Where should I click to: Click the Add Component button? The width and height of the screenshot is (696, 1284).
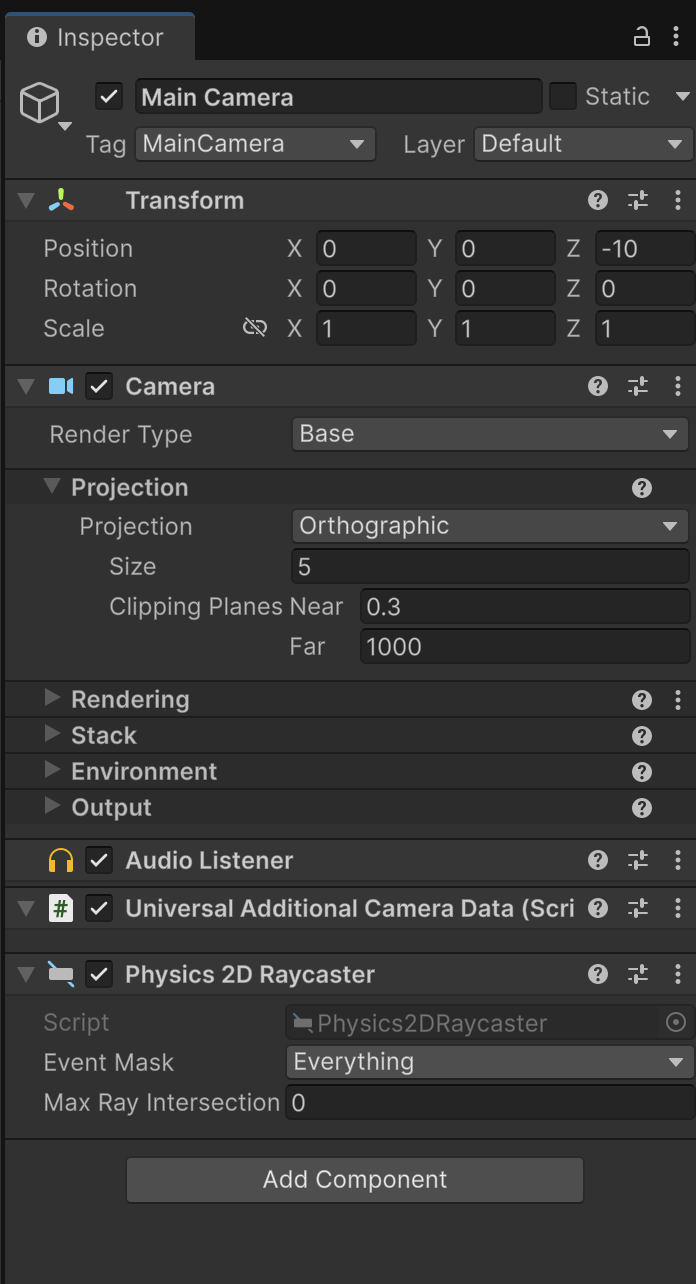coord(355,1180)
